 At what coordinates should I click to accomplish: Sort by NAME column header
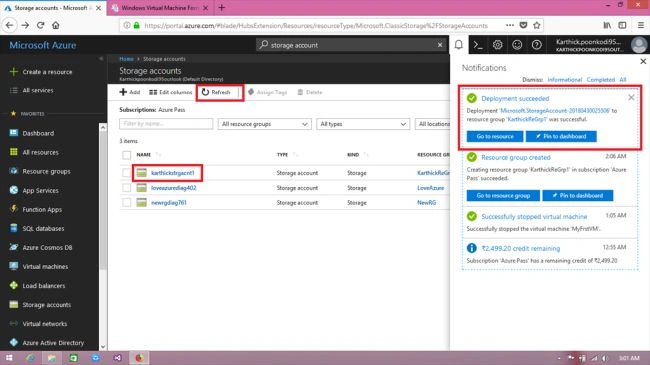pyautogui.click(x=144, y=155)
